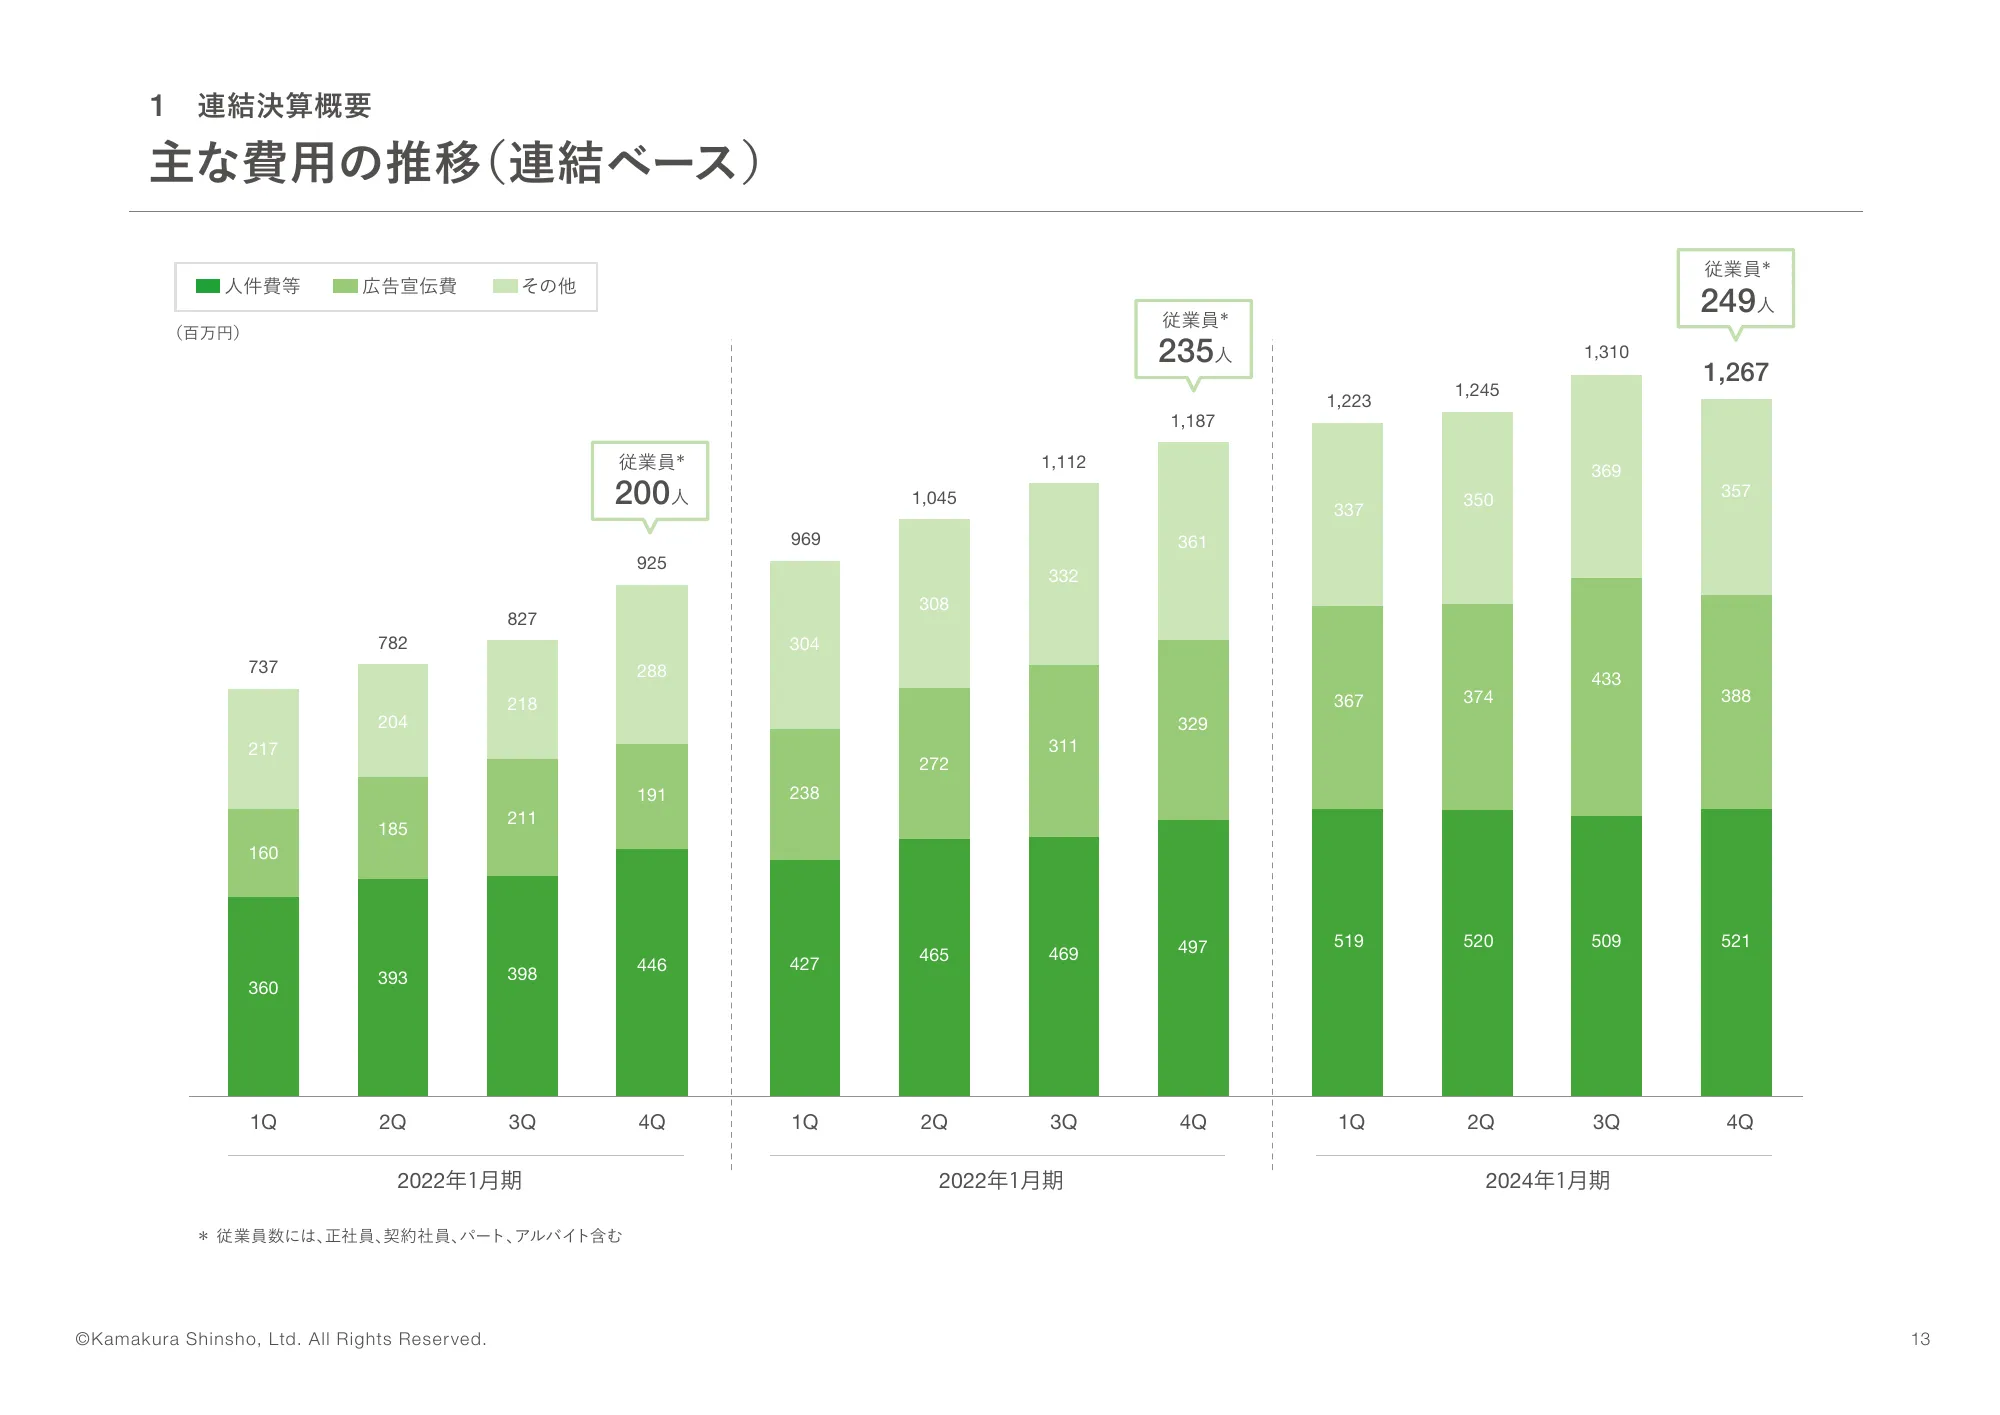The height and width of the screenshot is (1415, 2000).
Task: Click the dark green segment labeled 465
Action: point(934,967)
